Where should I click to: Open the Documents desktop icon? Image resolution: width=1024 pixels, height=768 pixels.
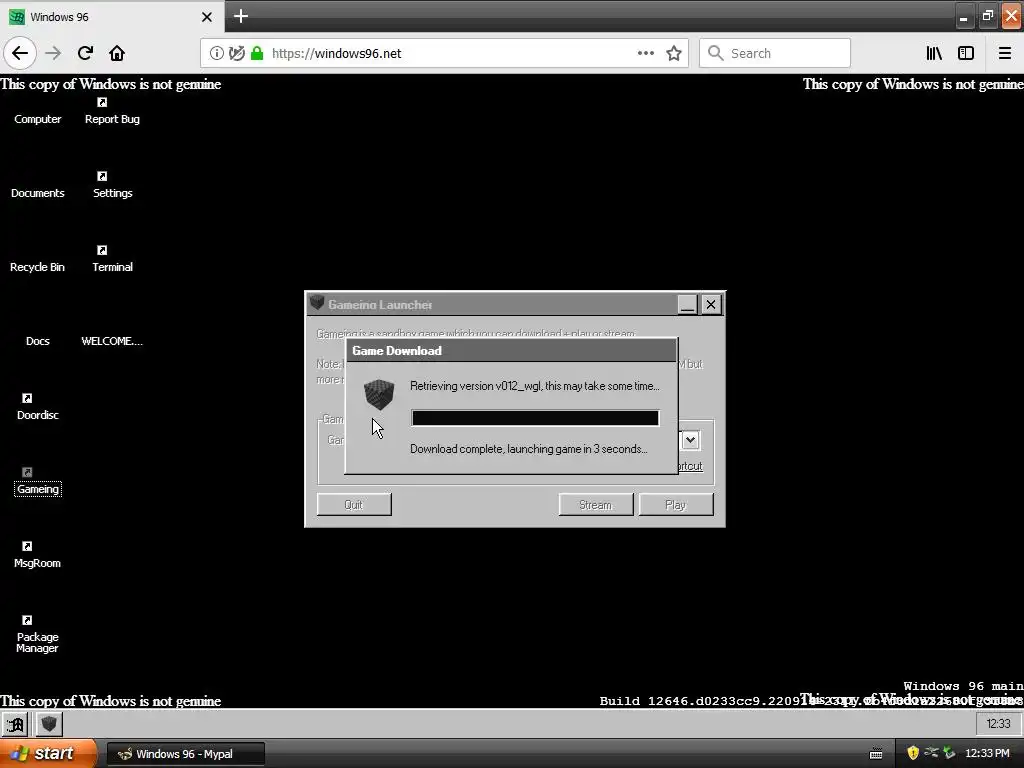coord(37,193)
